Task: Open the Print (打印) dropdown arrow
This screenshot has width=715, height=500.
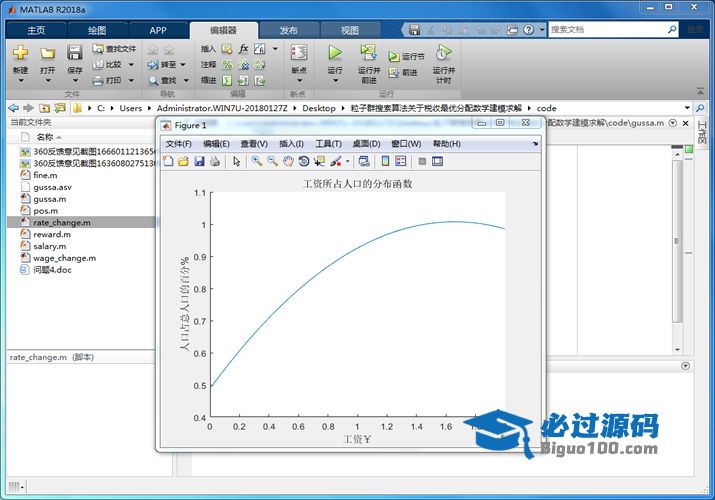Action: tap(131, 81)
